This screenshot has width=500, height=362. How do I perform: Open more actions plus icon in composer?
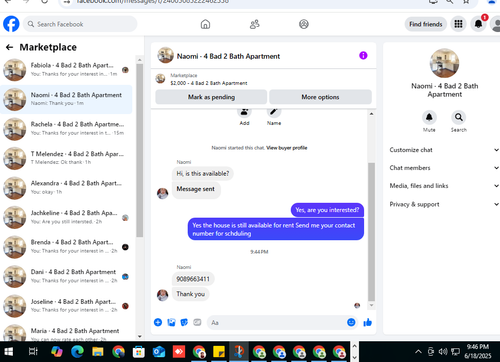[158, 322]
